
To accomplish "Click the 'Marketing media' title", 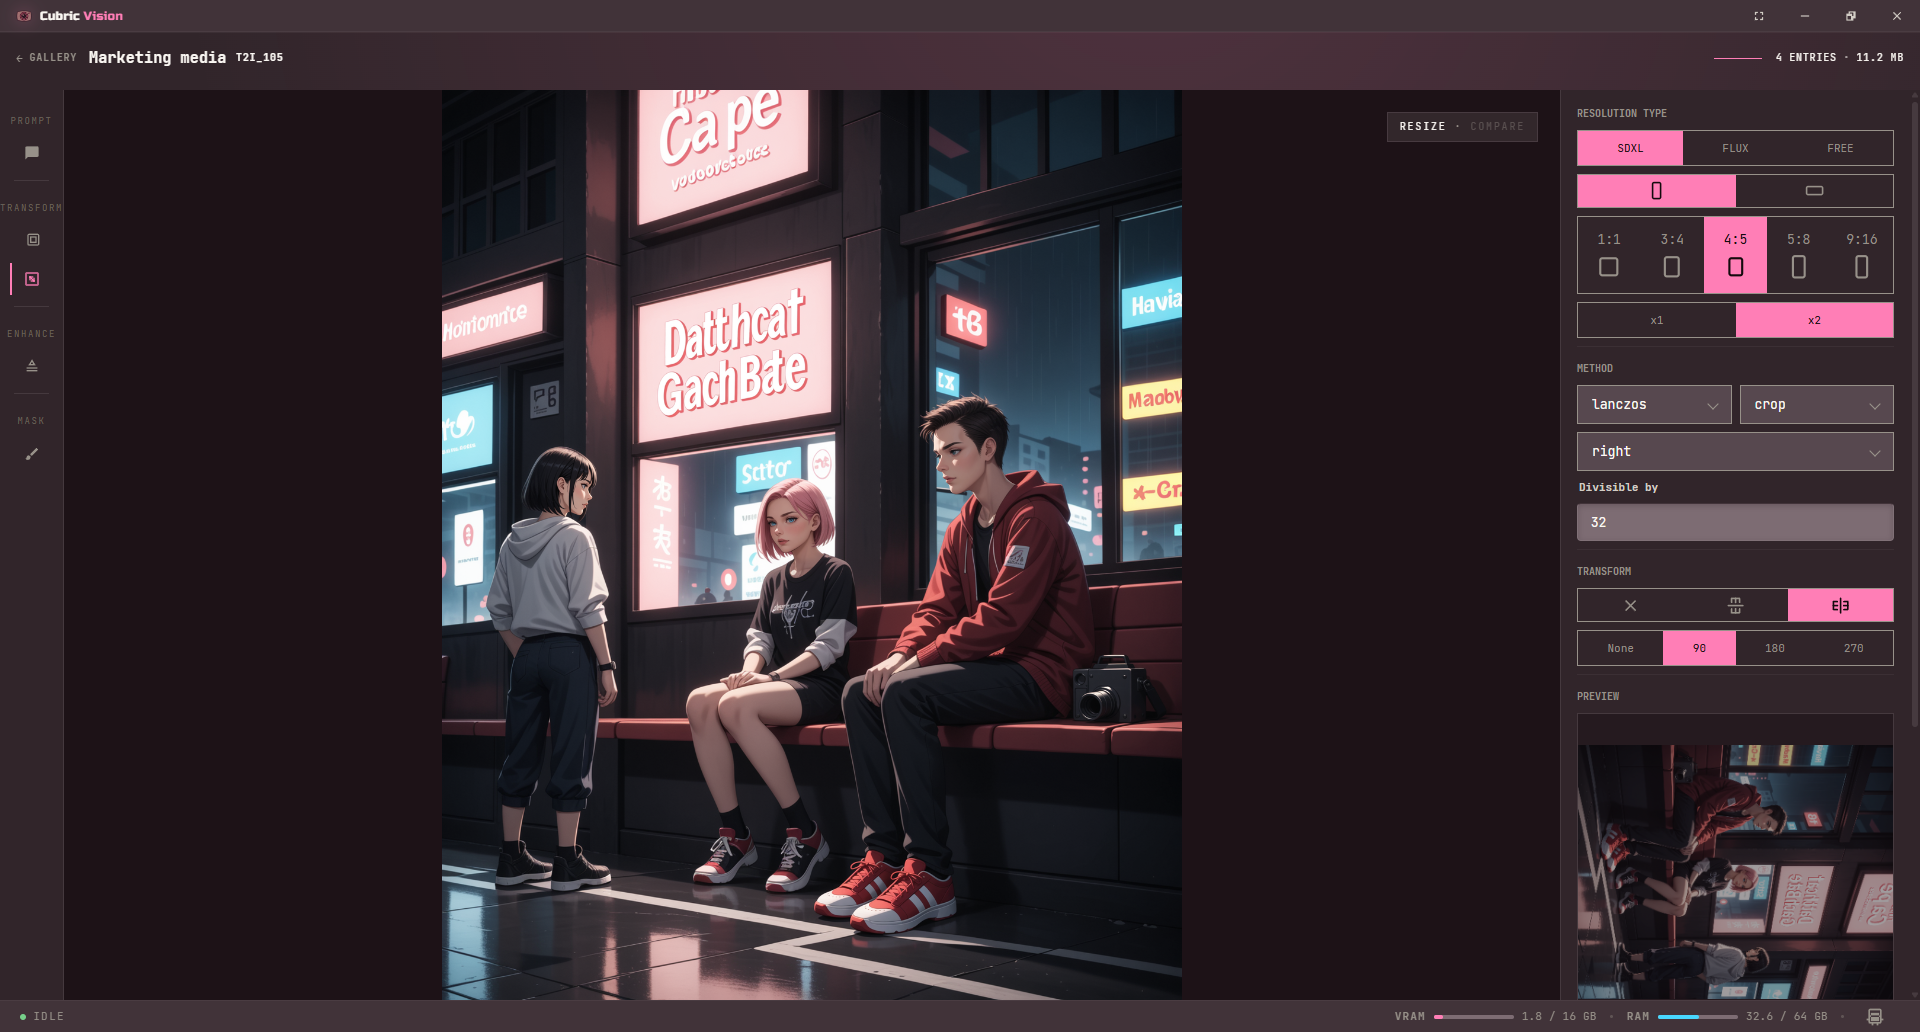I will [157, 58].
